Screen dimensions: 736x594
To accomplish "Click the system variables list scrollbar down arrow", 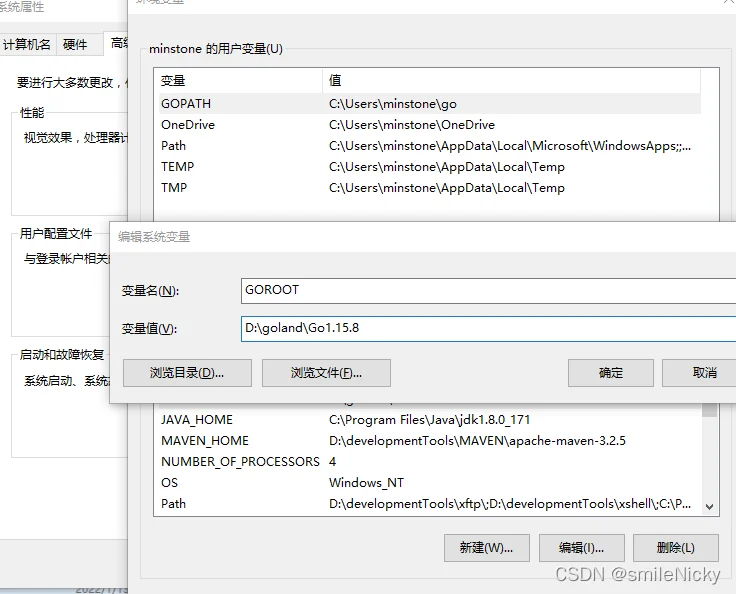I will (710, 507).
